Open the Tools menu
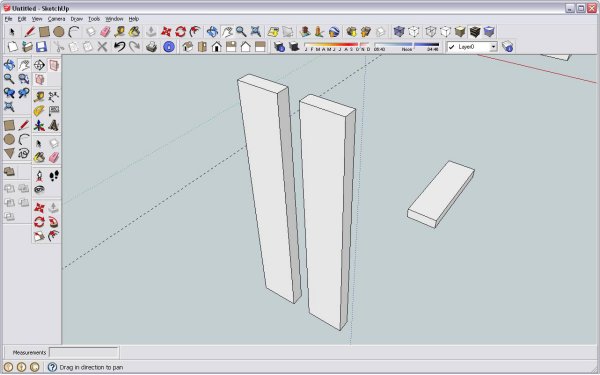Screen dimensions: 600x375 [x=94, y=19]
